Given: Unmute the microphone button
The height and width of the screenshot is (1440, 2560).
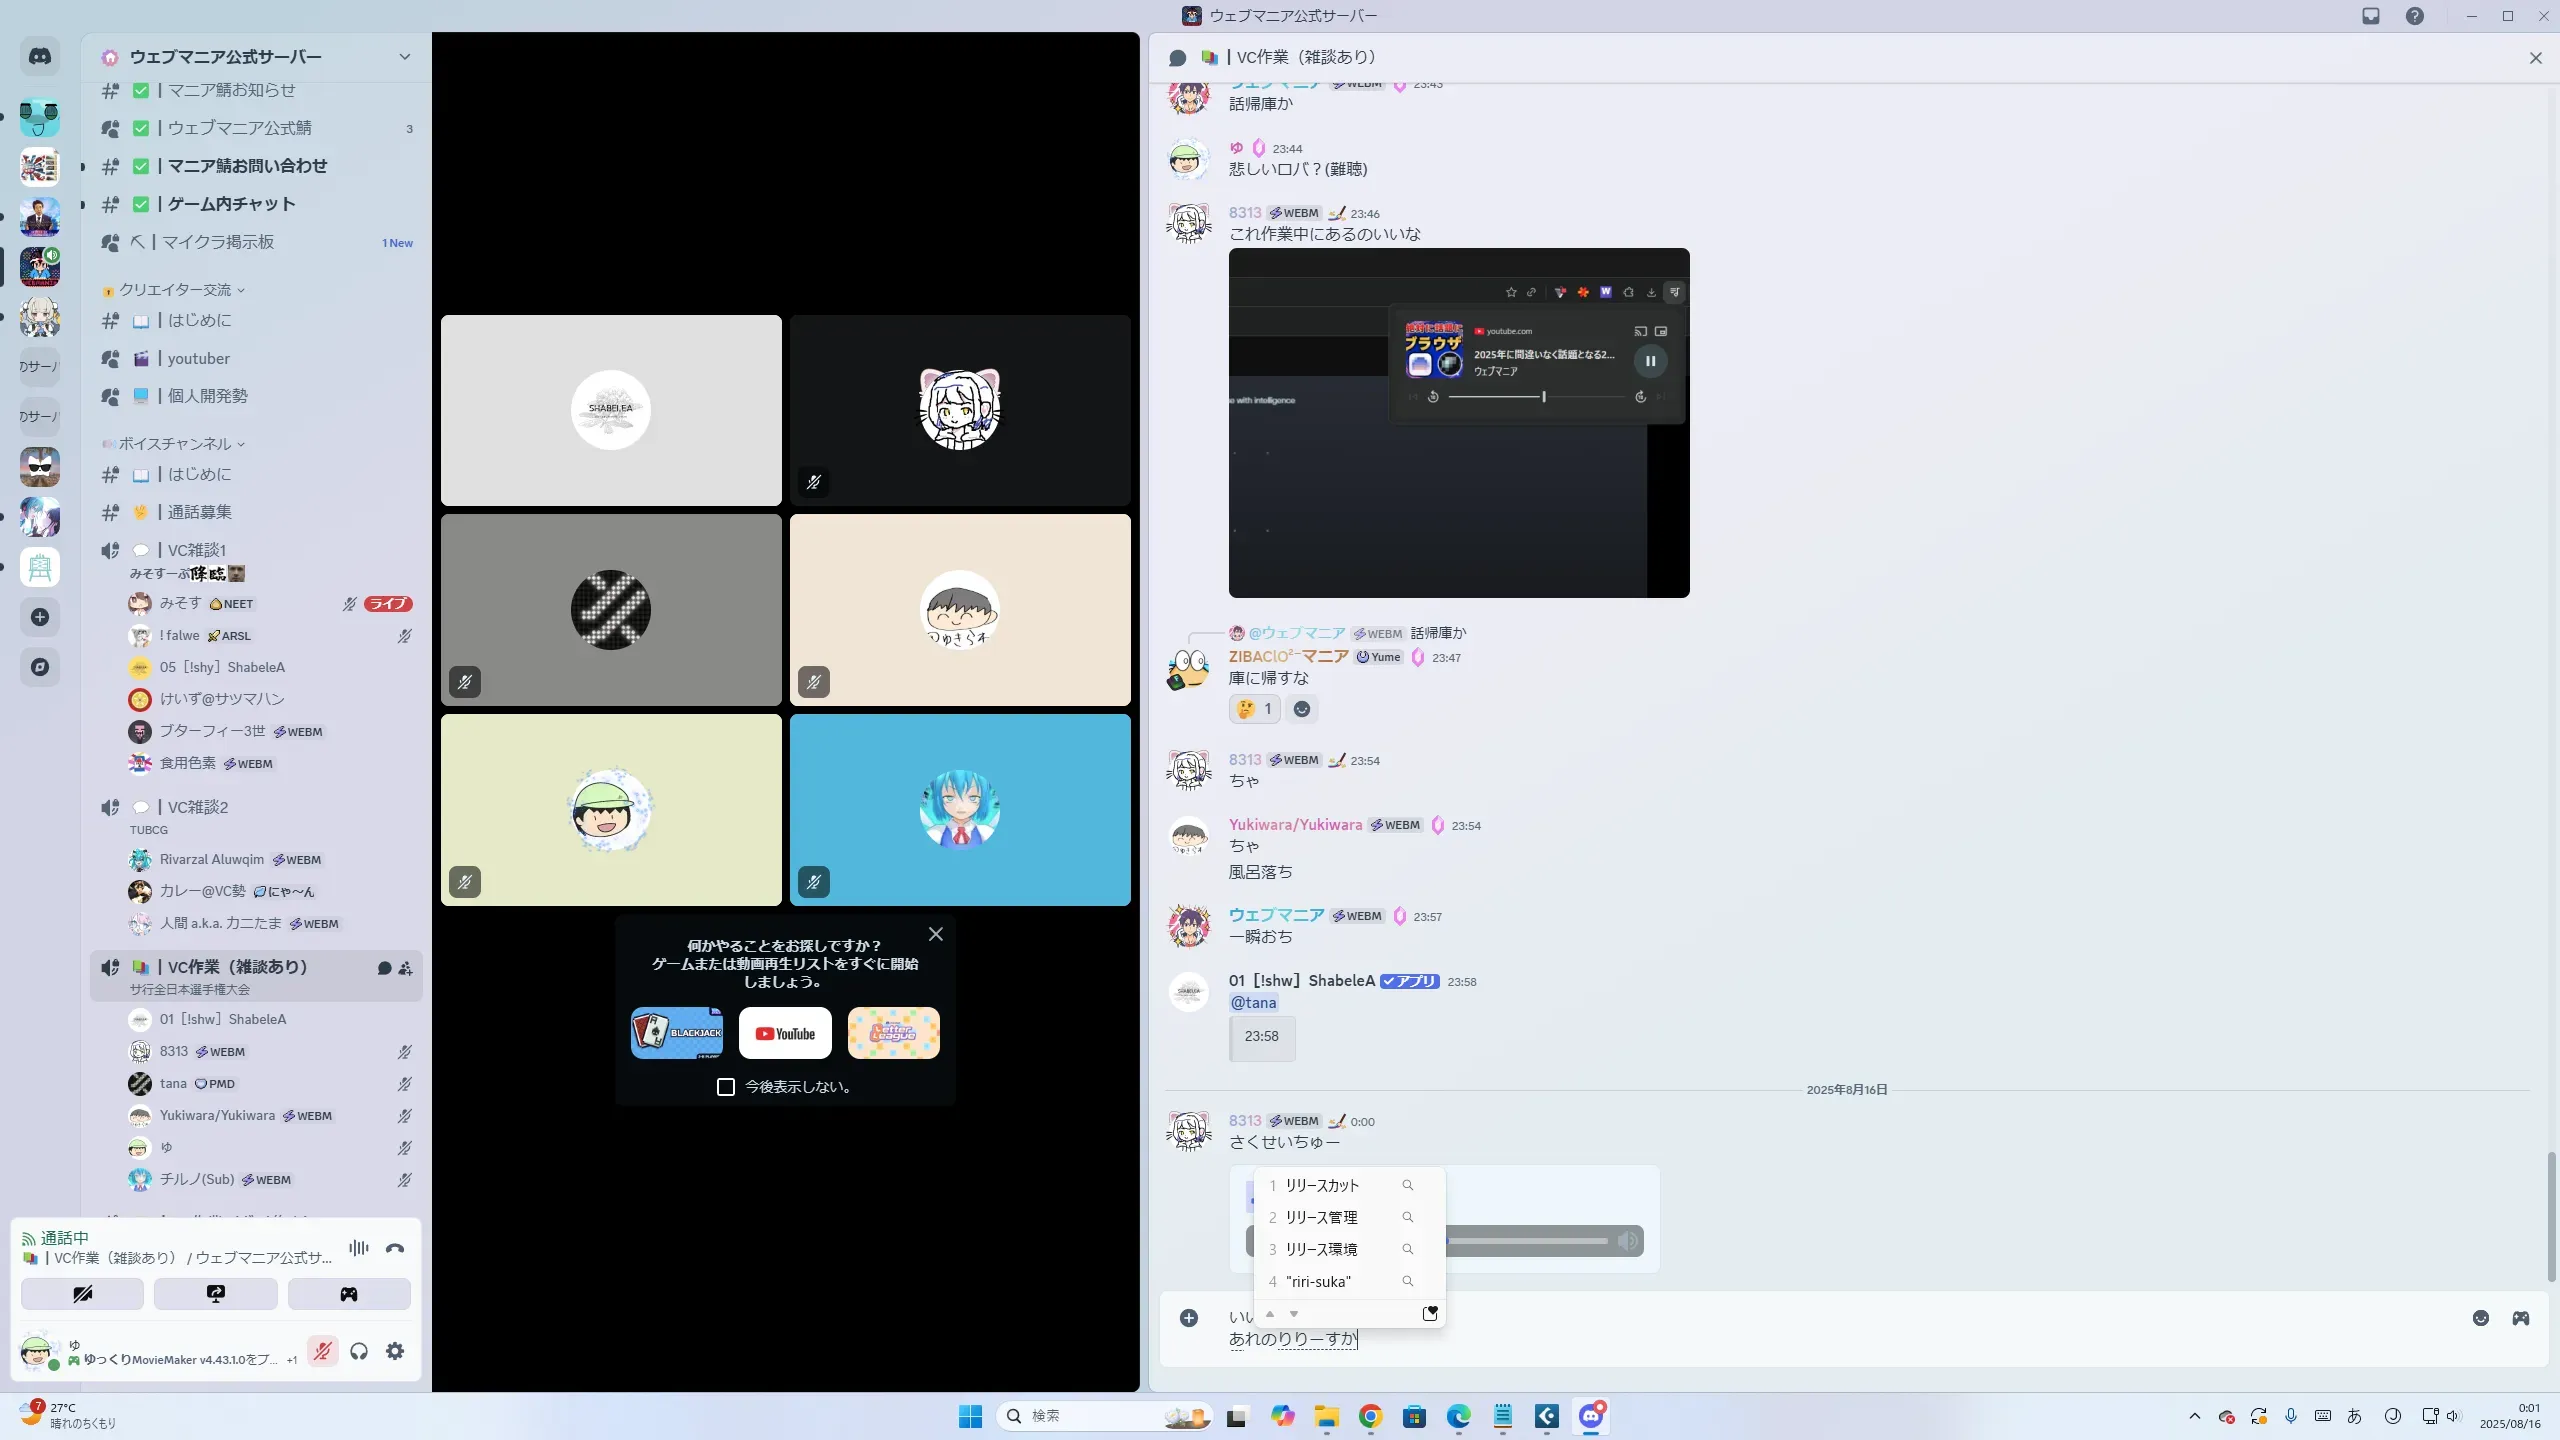Looking at the screenshot, I should pyautogui.click(x=322, y=1351).
